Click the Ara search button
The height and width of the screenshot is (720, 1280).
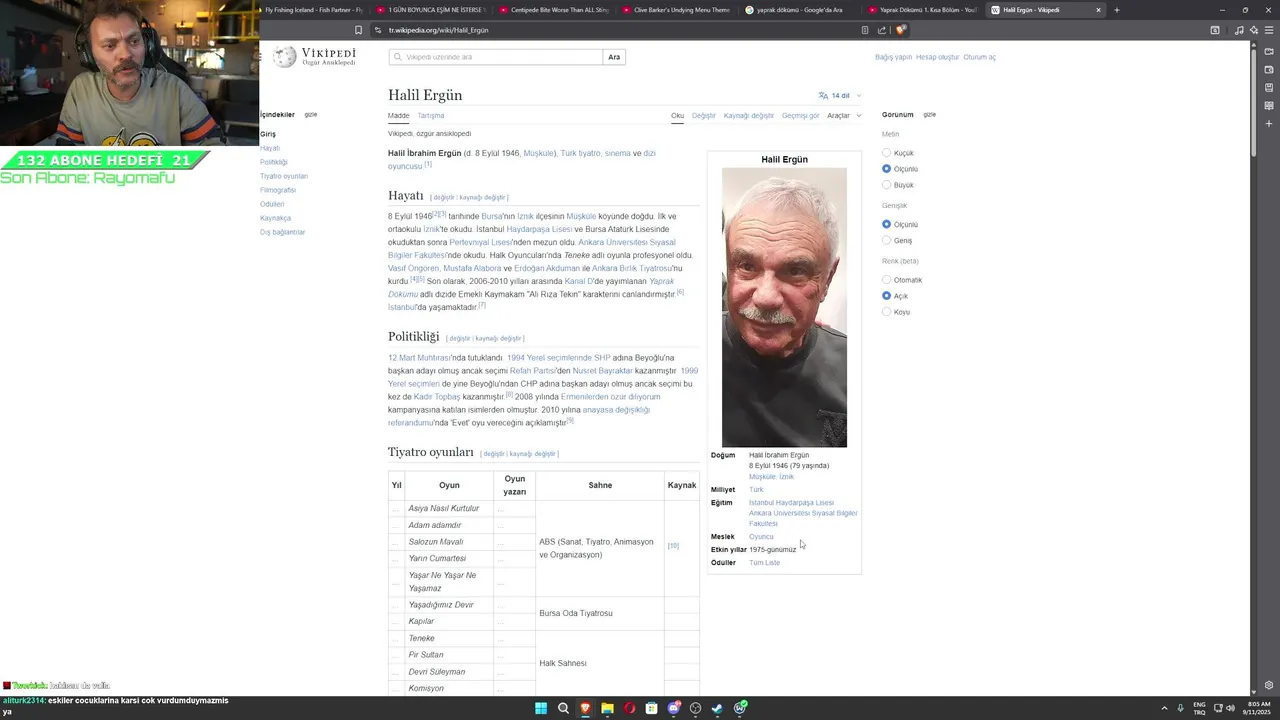(614, 57)
